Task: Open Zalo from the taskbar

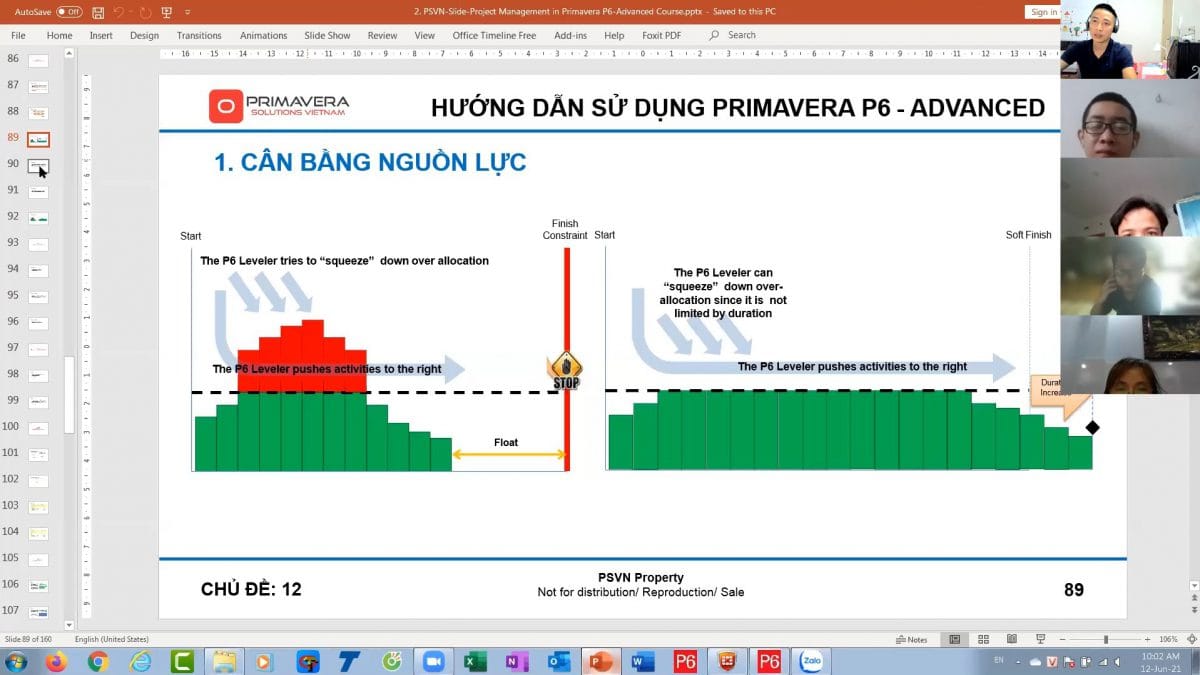Action: coord(811,661)
